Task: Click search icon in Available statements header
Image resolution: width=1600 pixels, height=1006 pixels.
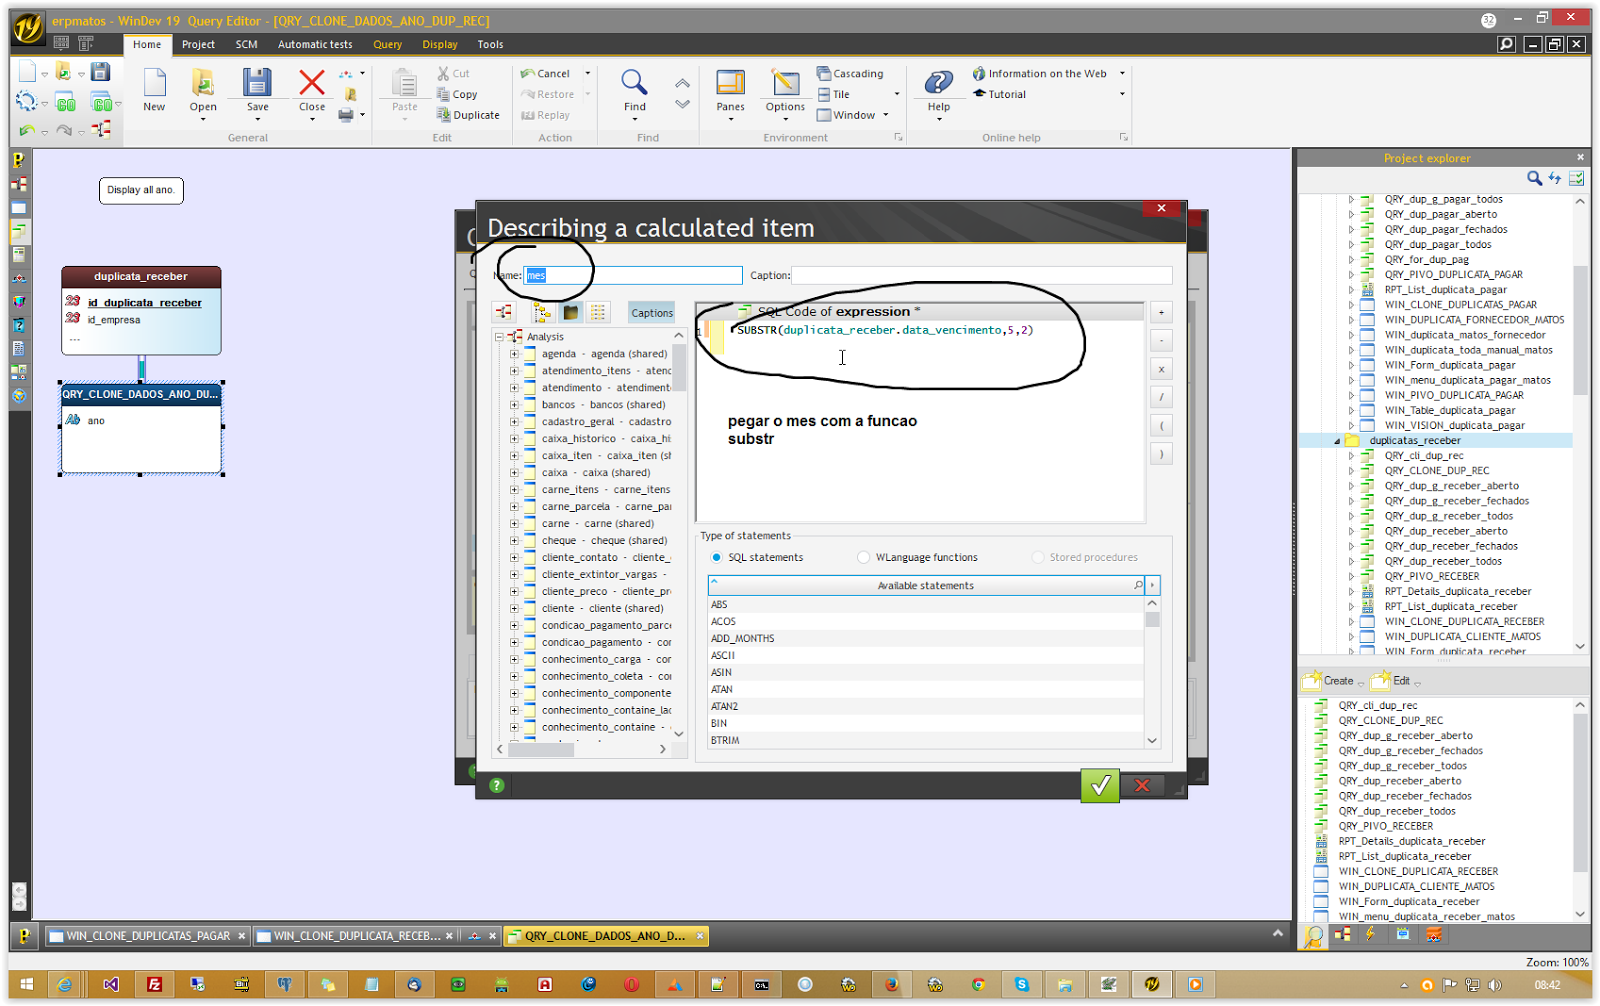Action: (1138, 585)
